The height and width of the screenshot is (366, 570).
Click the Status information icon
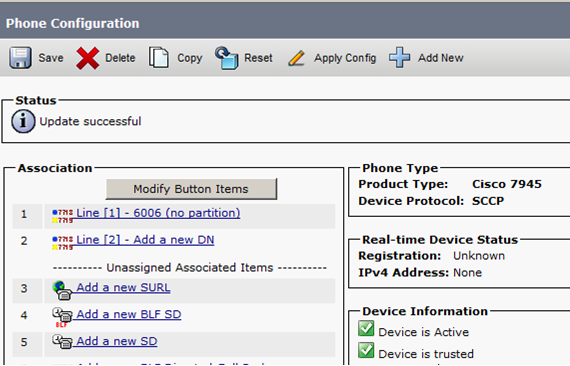(23, 121)
